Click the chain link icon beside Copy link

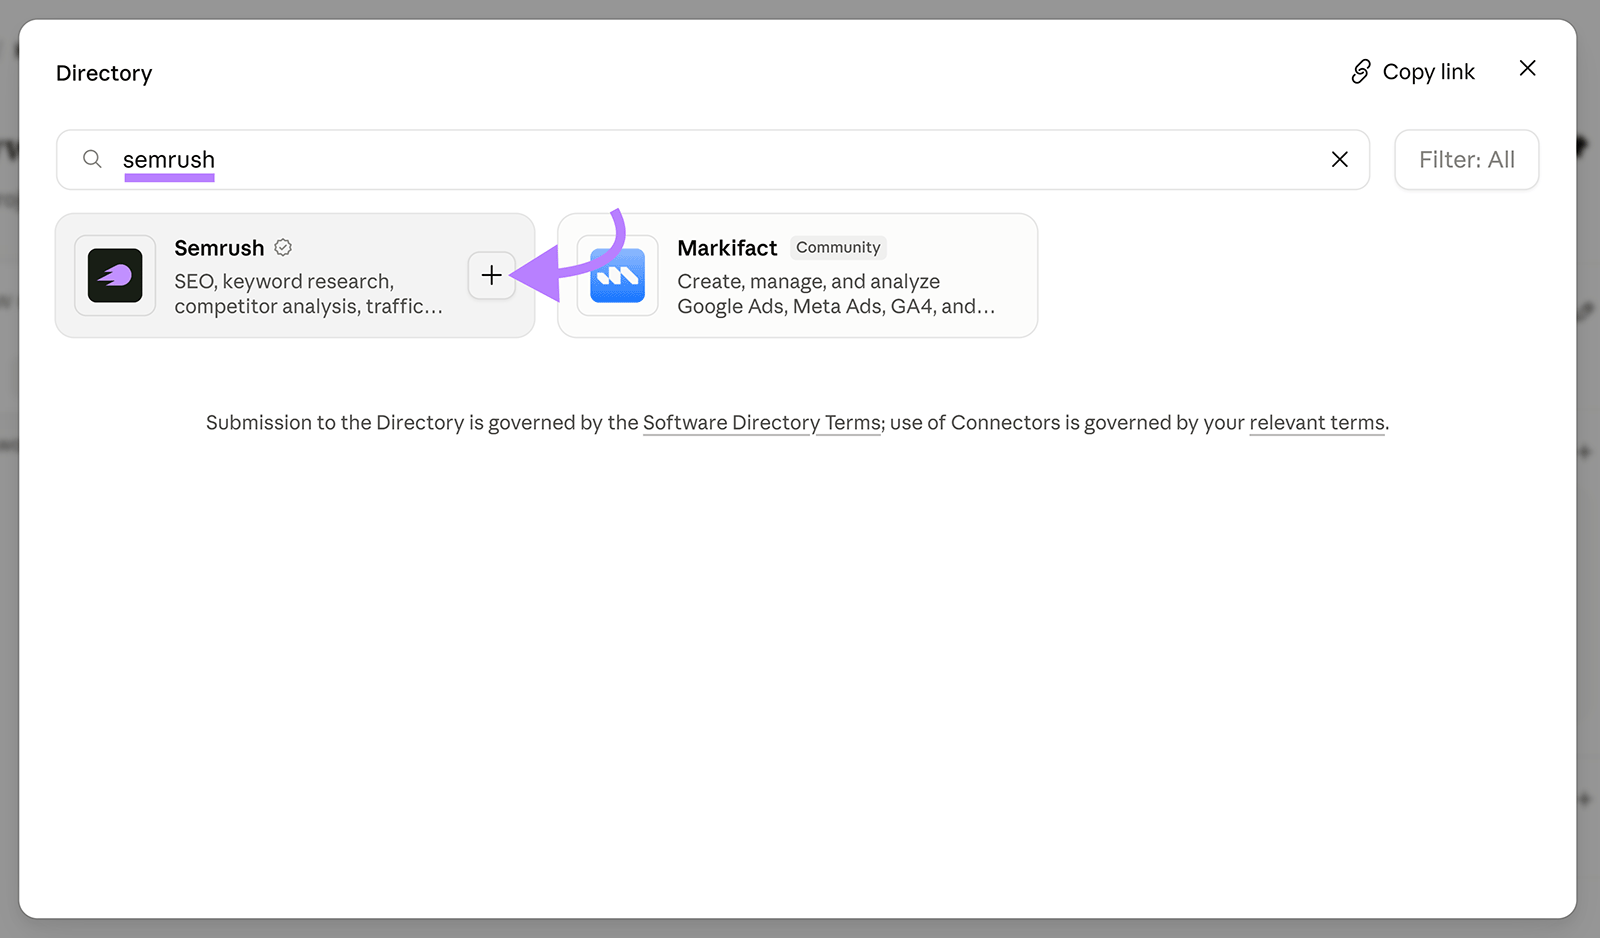pos(1360,72)
